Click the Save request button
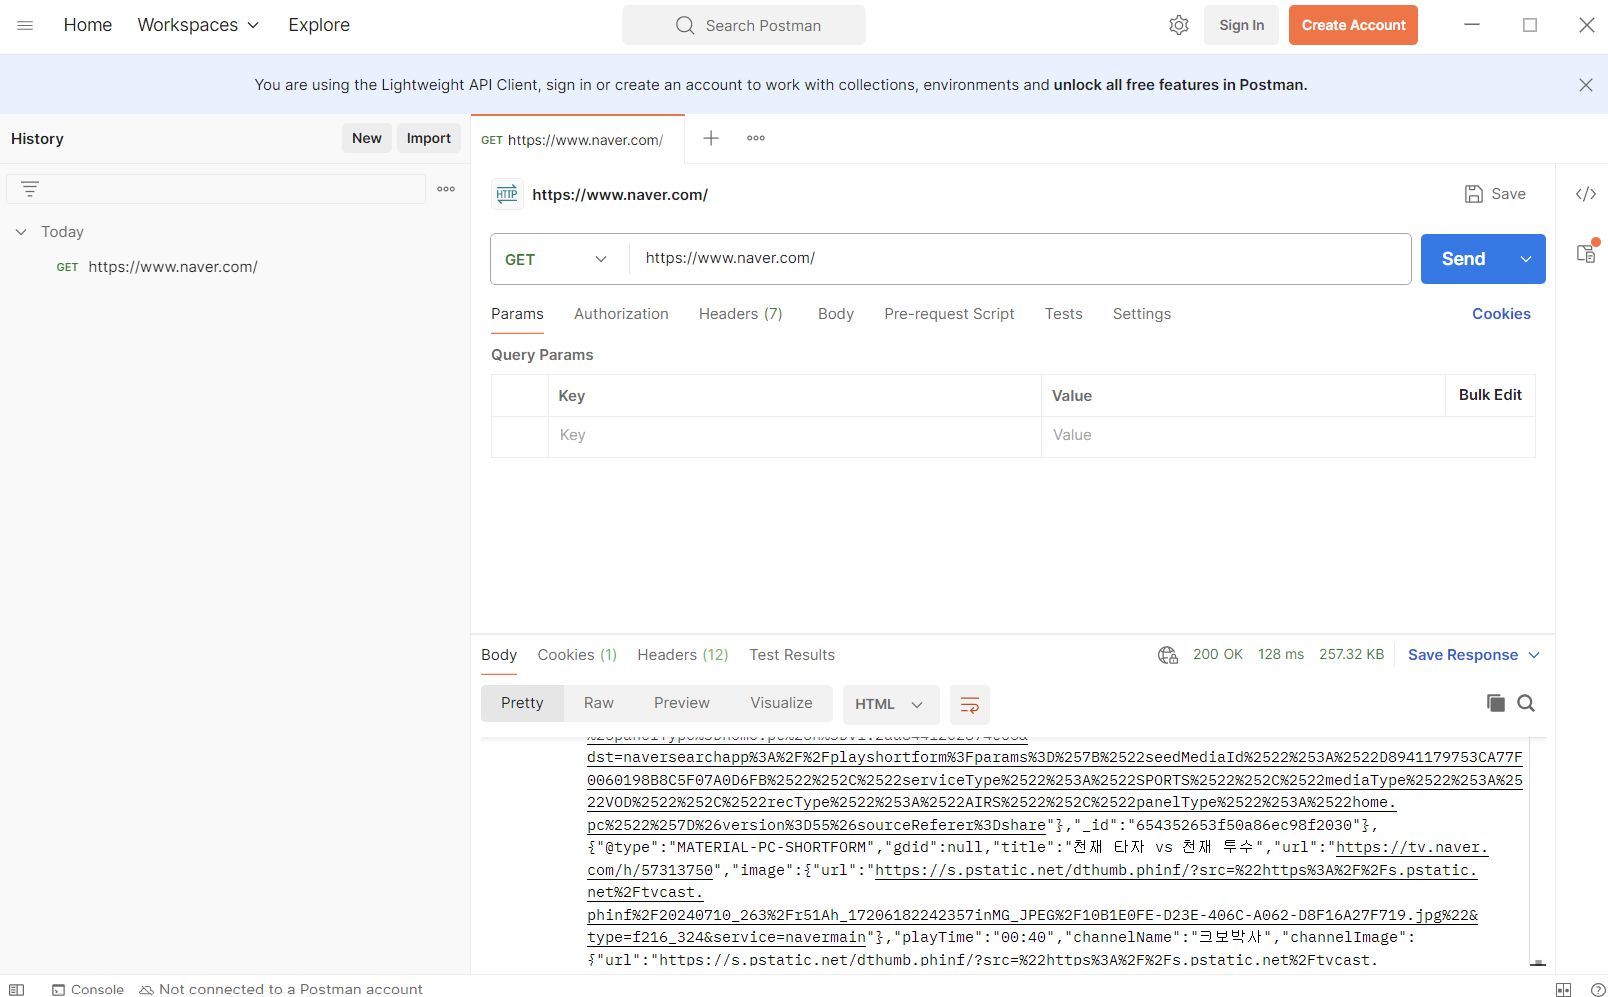Image resolution: width=1608 pixels, height=997 pixels. coord(1495,194)
